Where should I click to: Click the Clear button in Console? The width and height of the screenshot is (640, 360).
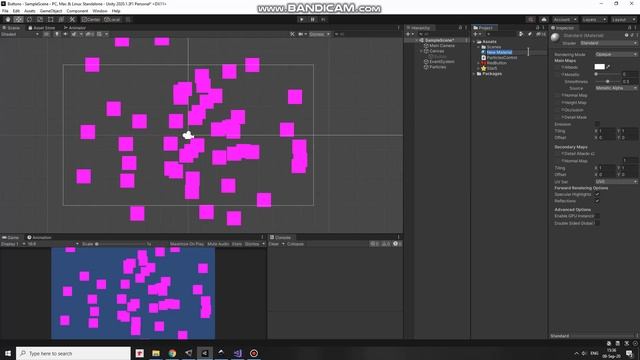pyautogui.click(x=273, y=244)
